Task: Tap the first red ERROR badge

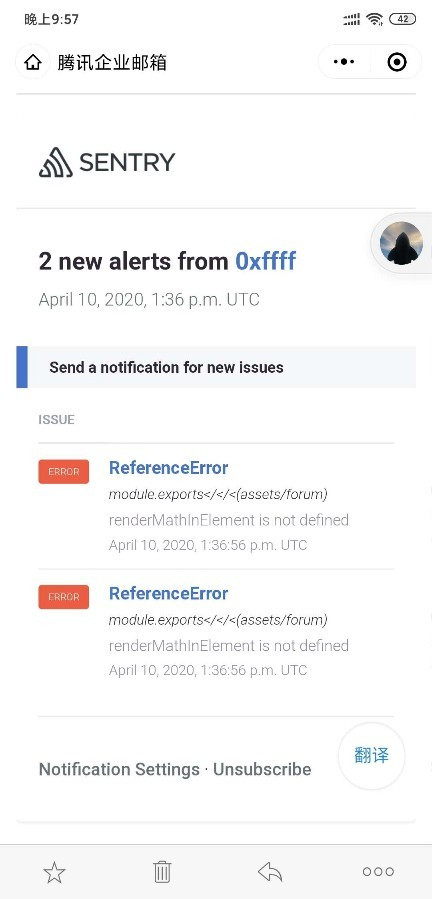Action: coord(64,471)
